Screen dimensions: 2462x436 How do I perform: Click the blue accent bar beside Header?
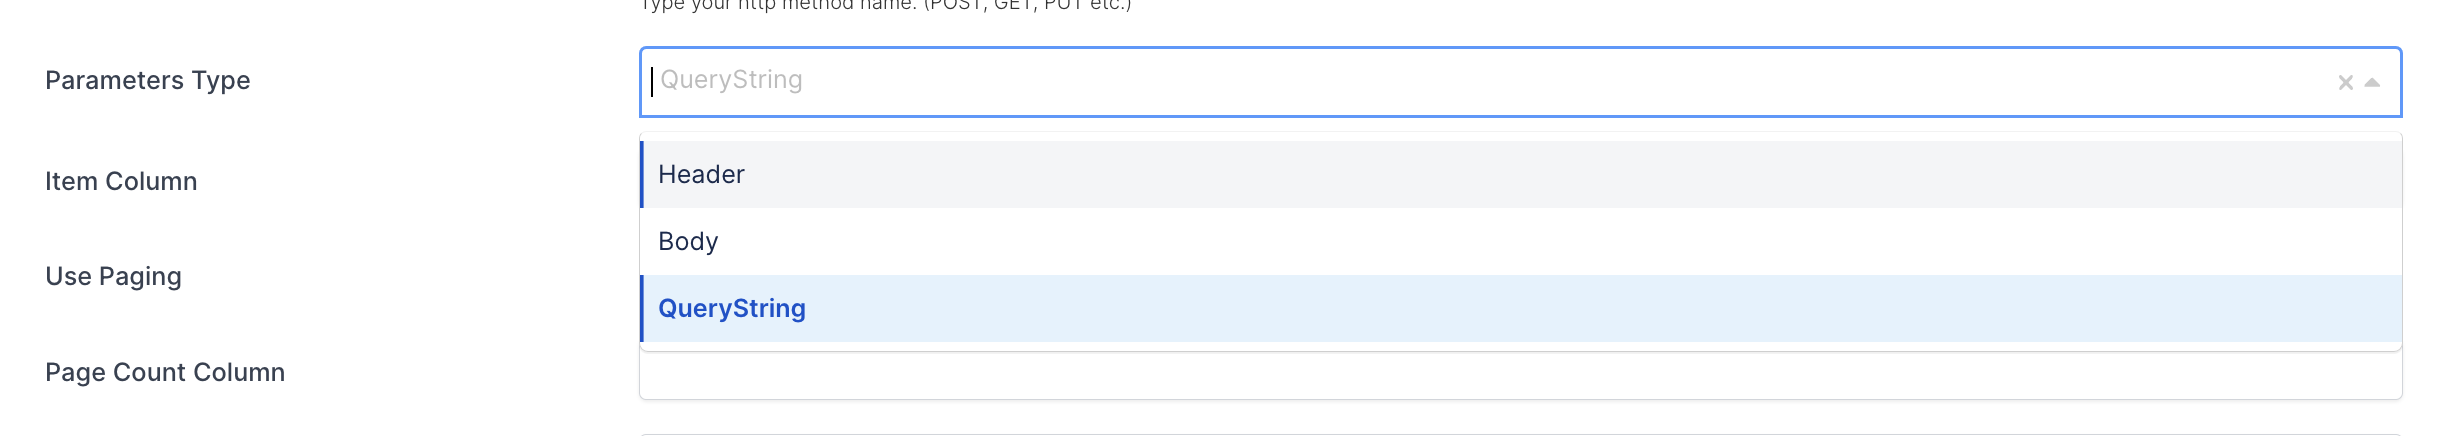tap(642, 175)
